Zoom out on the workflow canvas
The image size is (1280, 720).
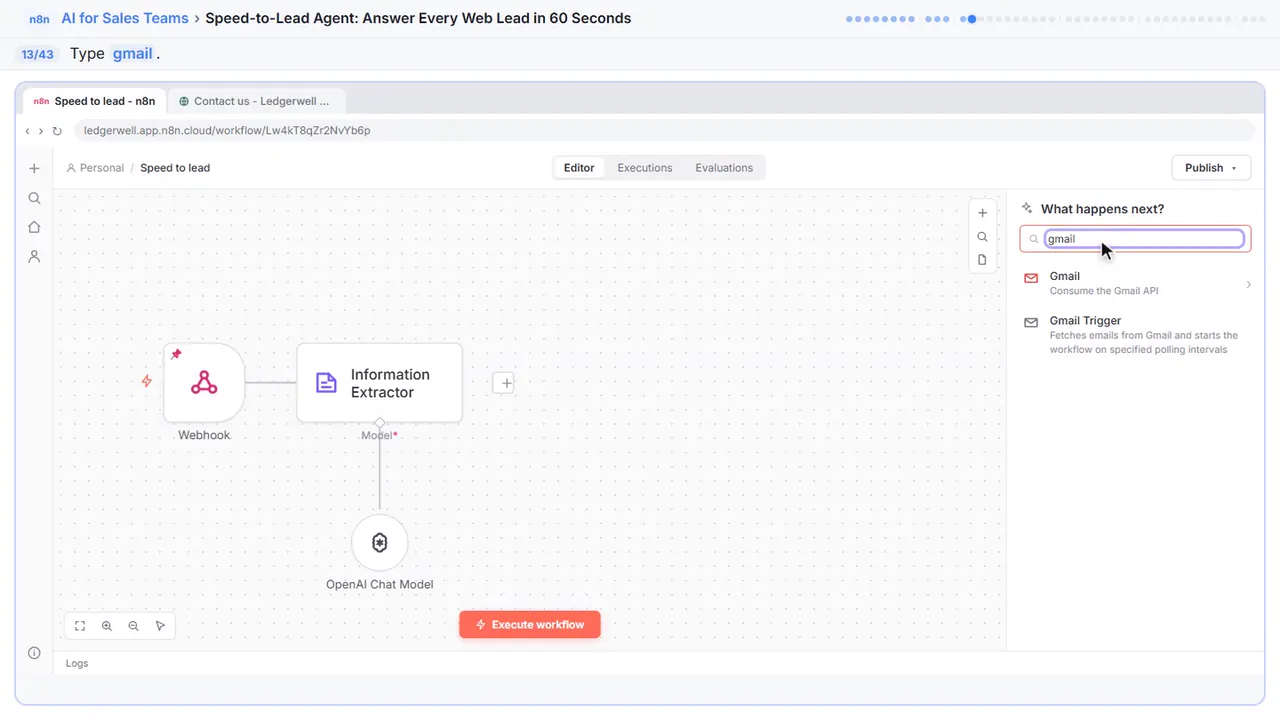coord(133,626)
